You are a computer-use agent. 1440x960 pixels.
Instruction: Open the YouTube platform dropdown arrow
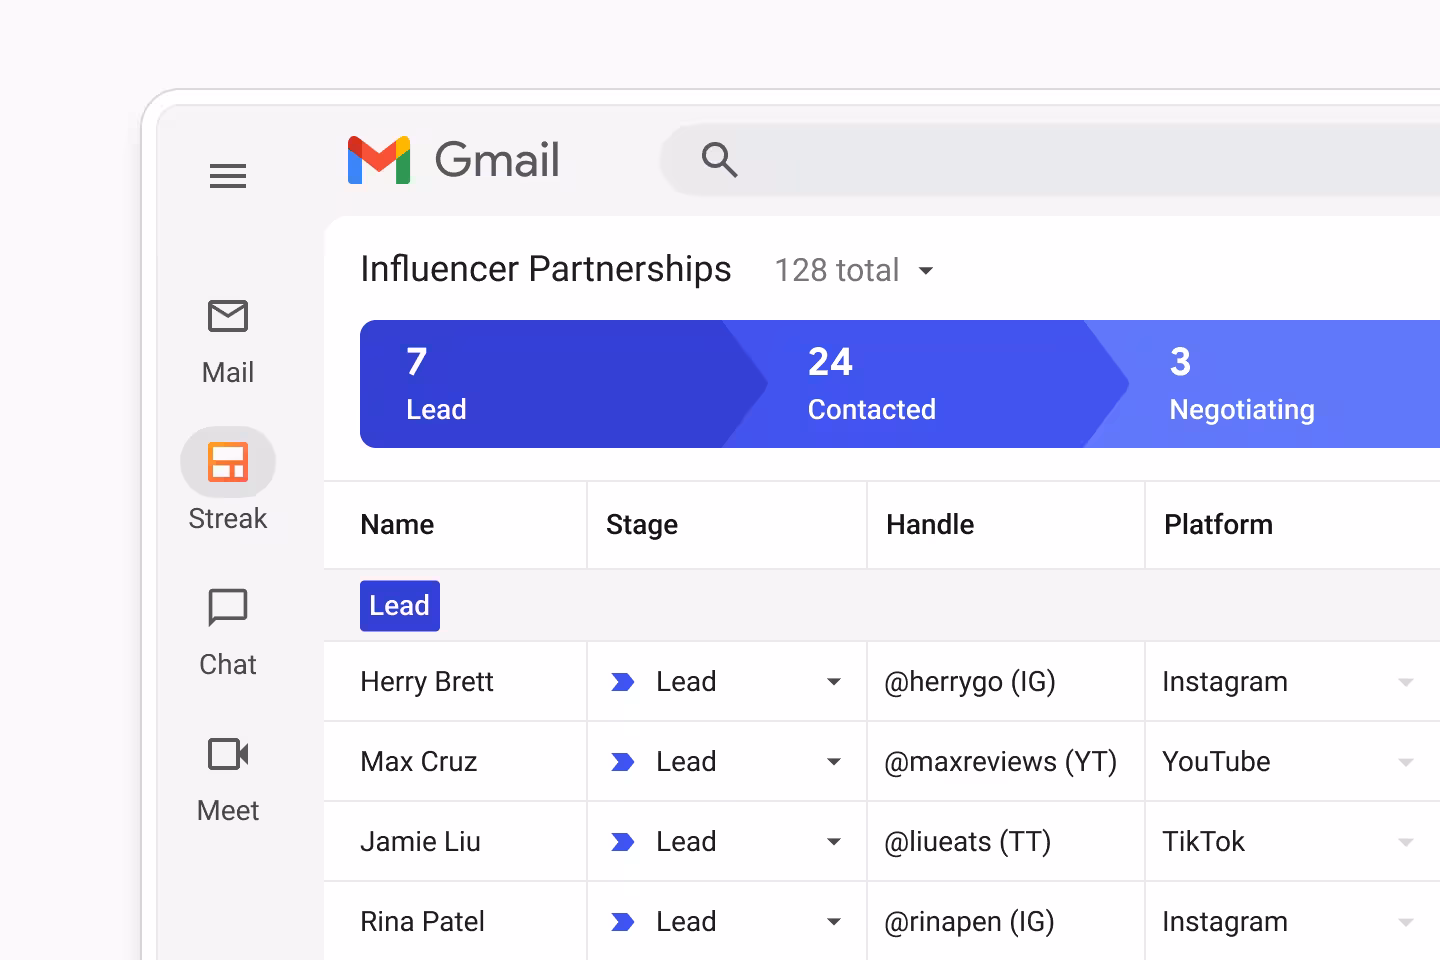[1406, 762]
